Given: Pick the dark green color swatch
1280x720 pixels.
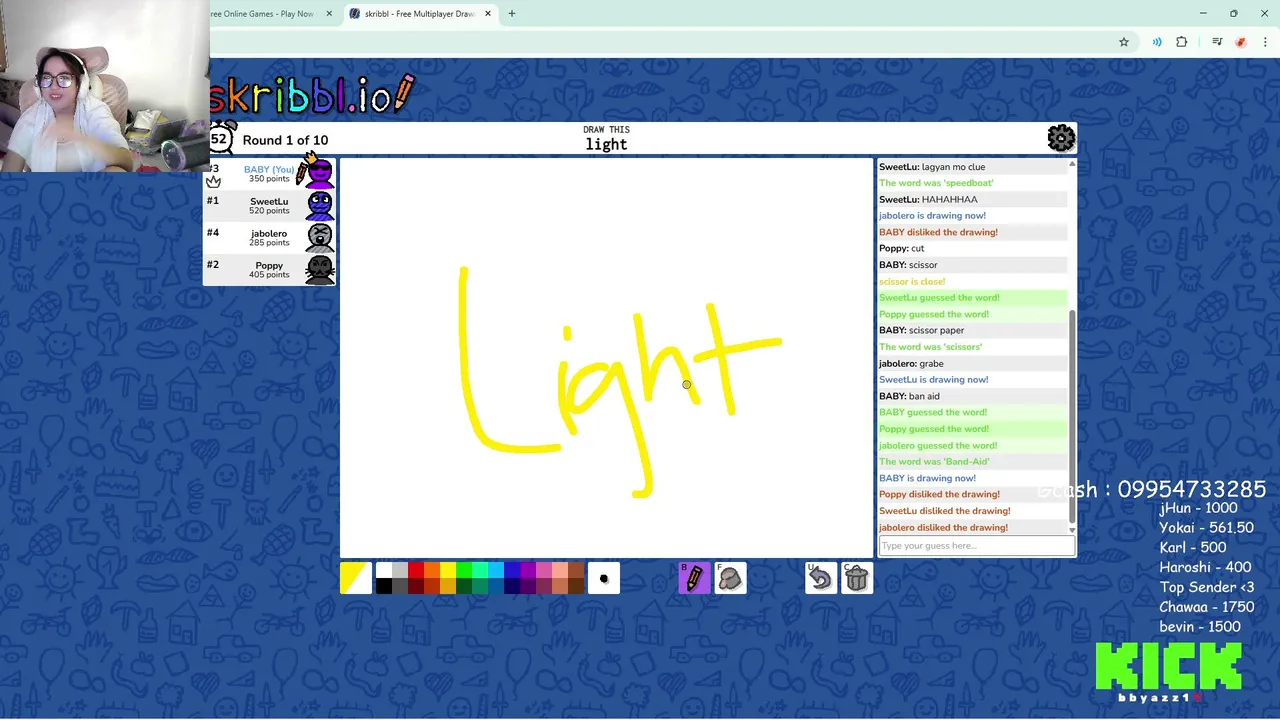Looking at the screenshot, I should 464,586.
